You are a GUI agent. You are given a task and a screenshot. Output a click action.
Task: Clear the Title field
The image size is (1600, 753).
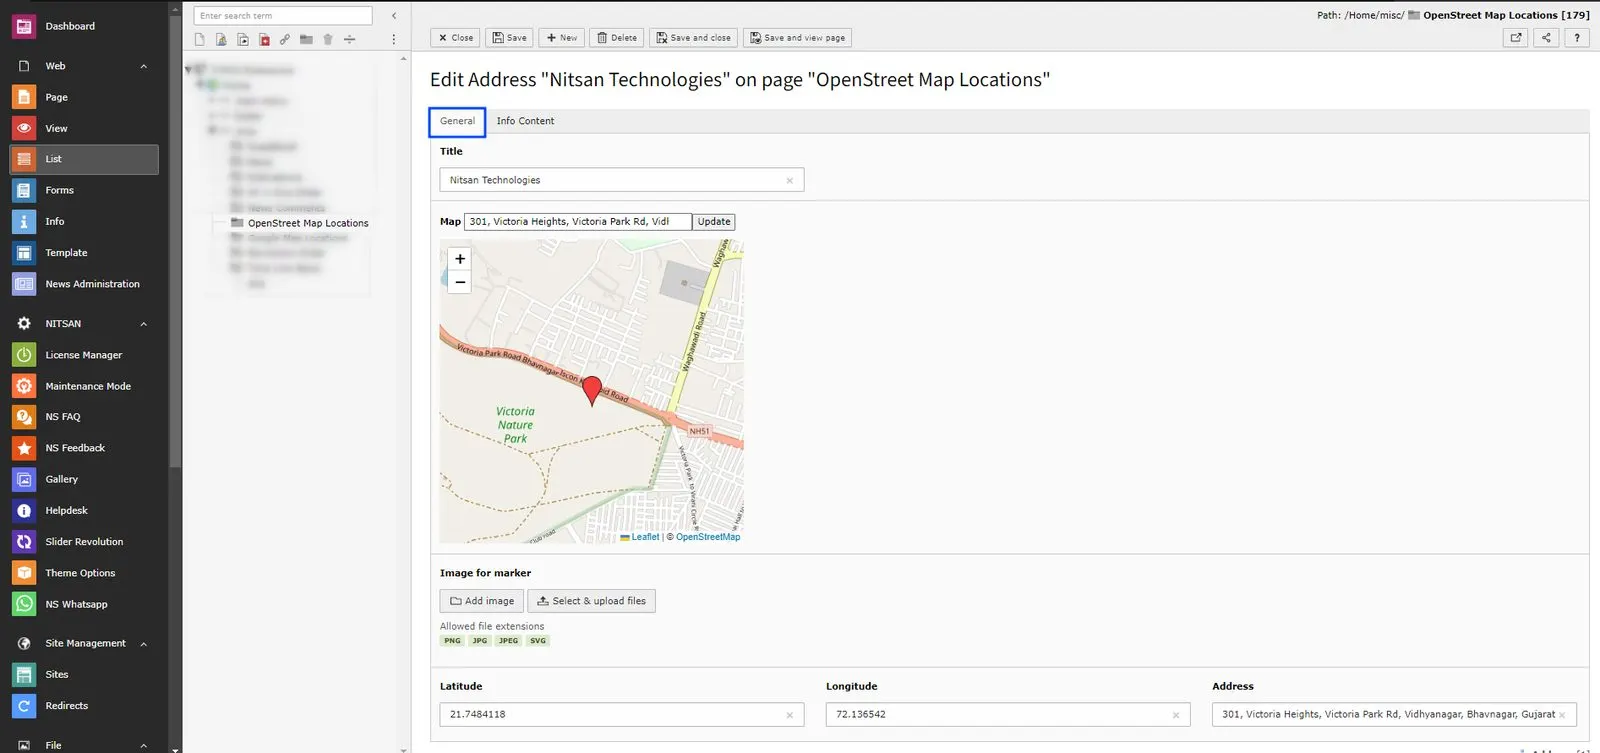(x=790, y=181)
